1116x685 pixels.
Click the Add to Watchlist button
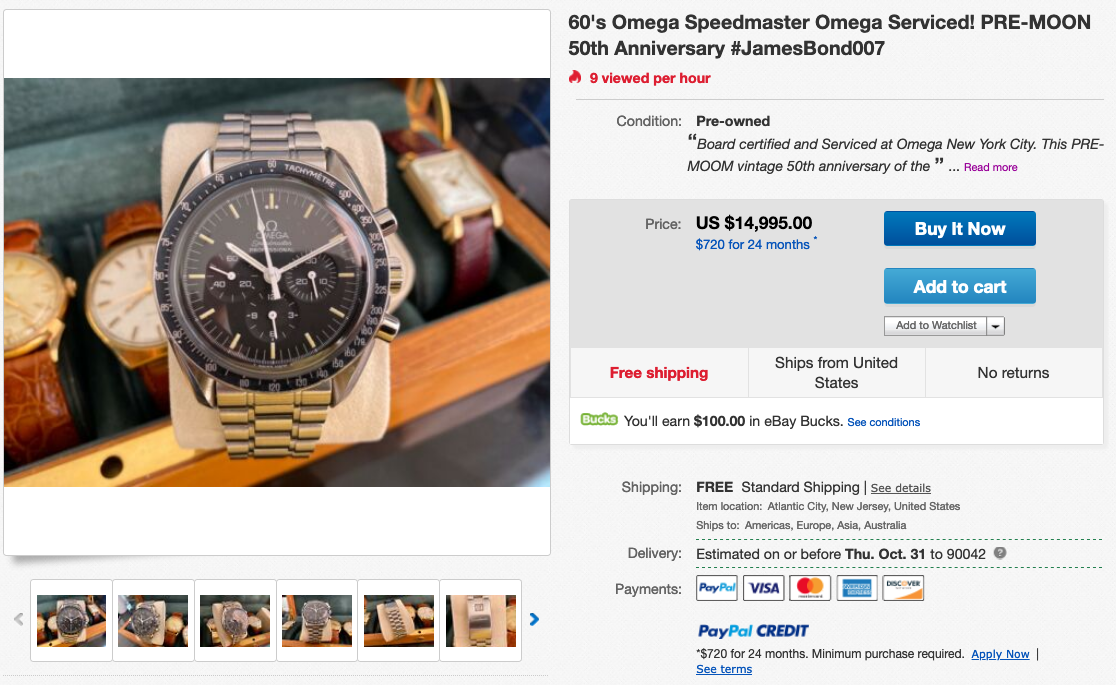point(935,326)
